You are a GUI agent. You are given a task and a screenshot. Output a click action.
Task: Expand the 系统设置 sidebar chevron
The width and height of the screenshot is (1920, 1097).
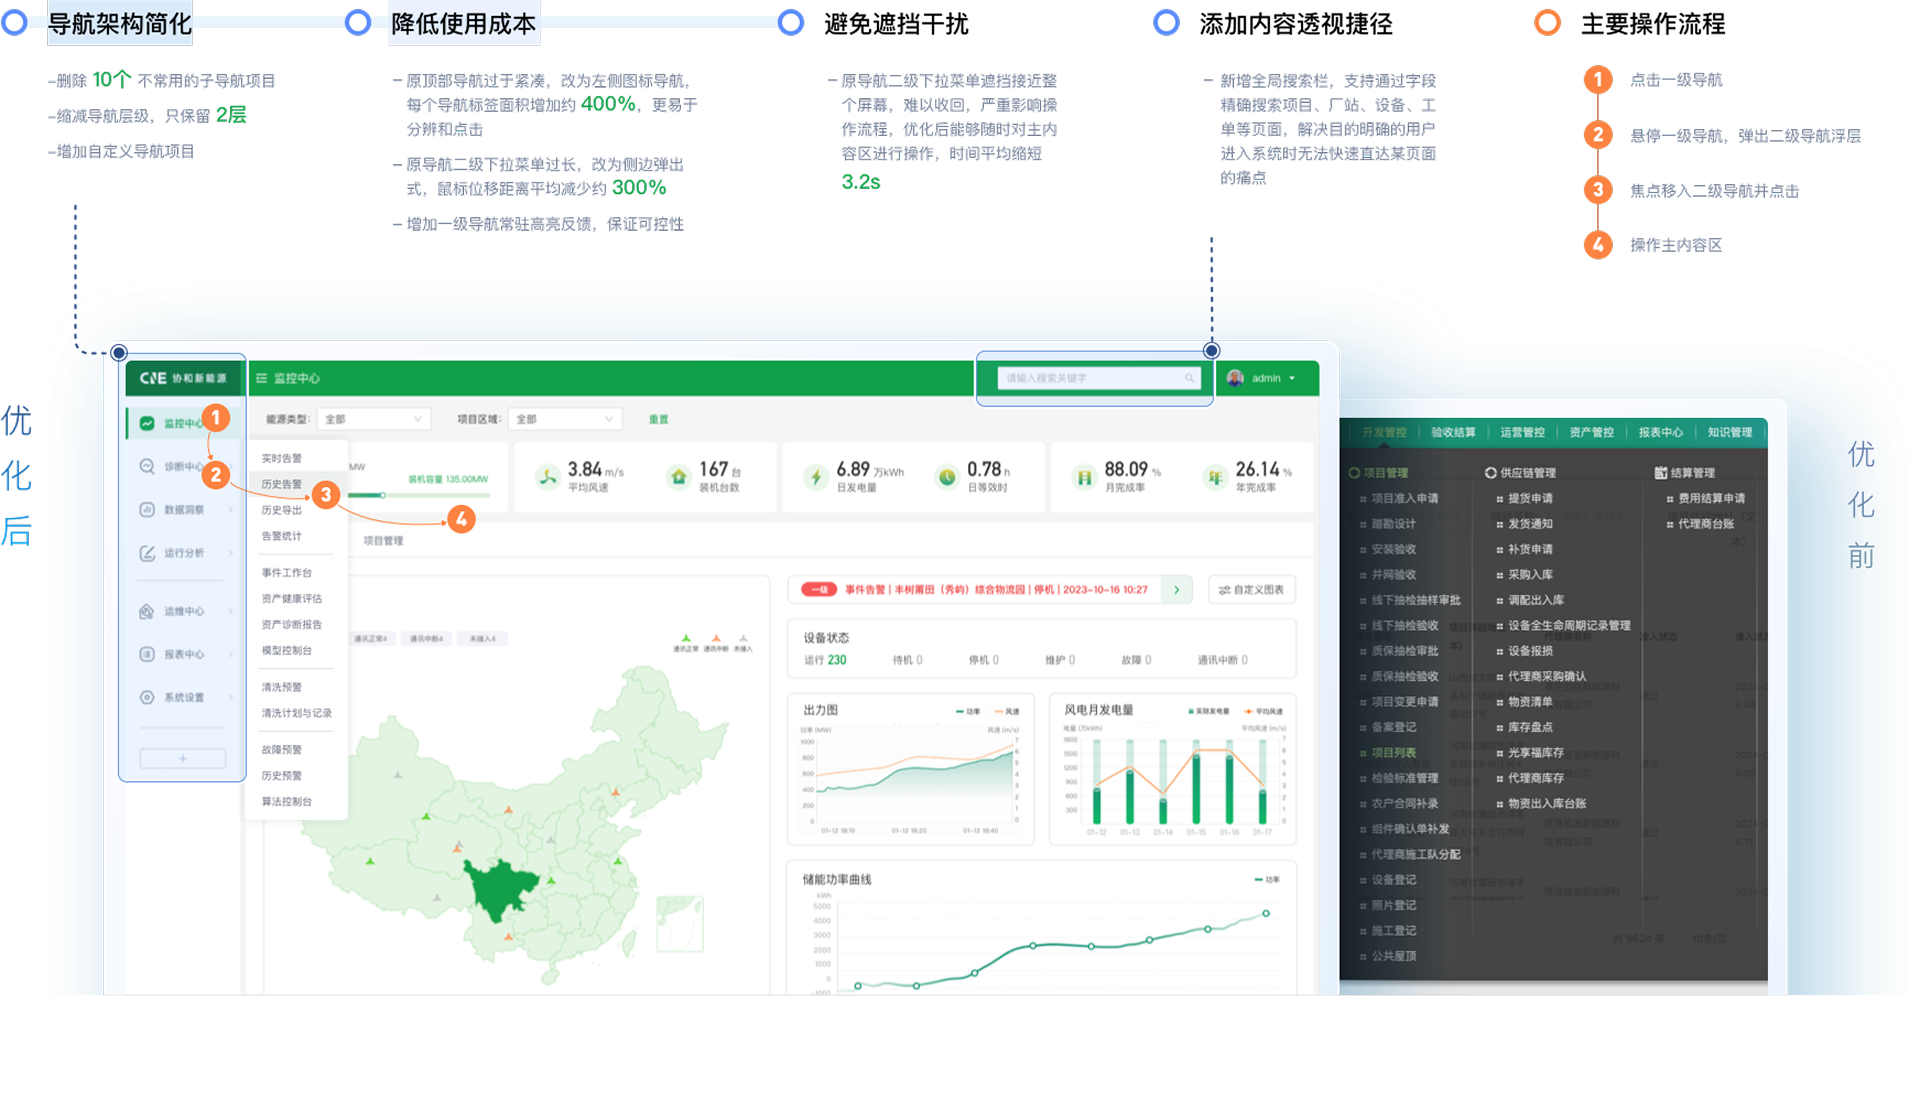[231, 697]
